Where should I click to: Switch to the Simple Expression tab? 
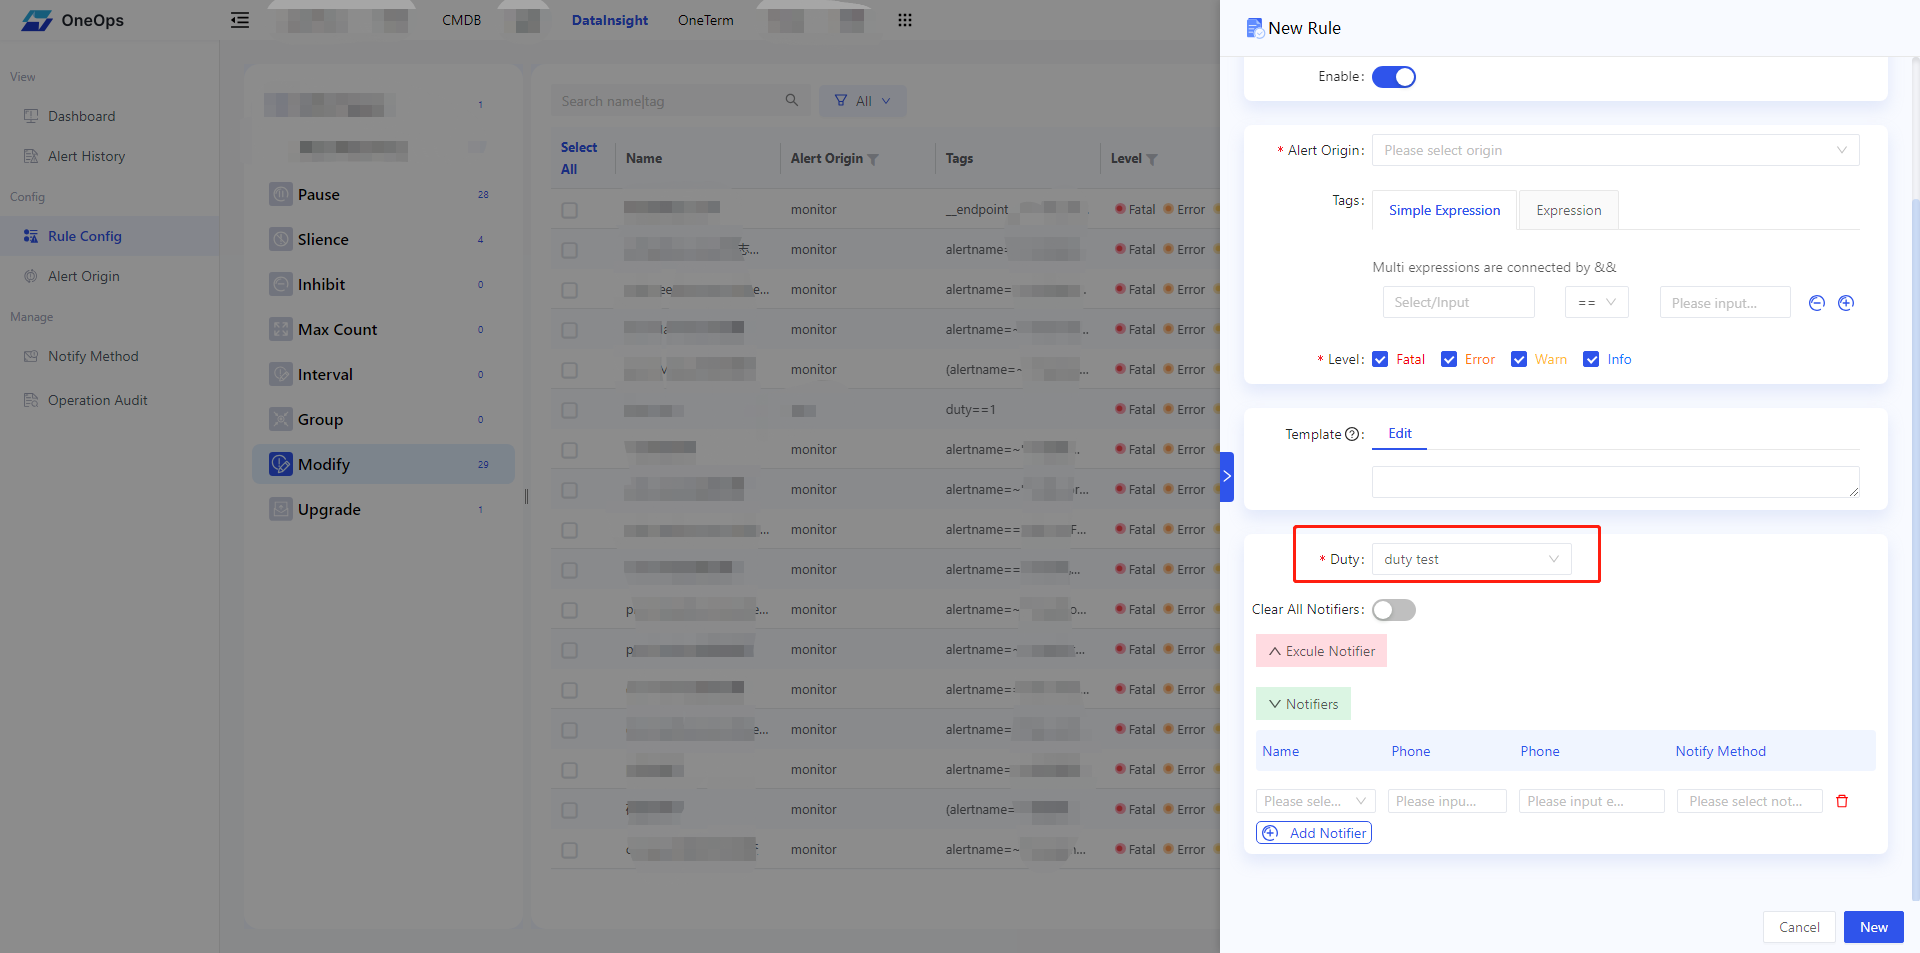coord(1444,210)
